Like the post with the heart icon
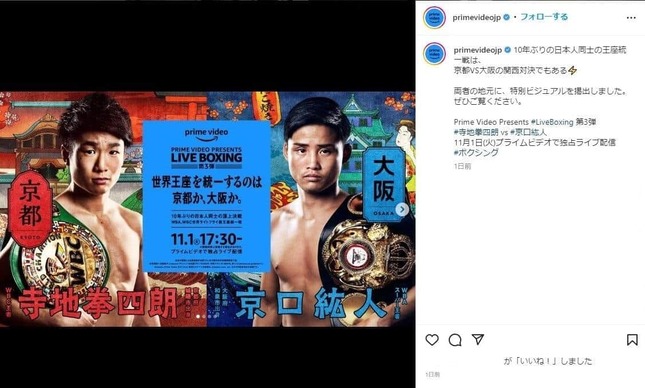 pos(432,340)
